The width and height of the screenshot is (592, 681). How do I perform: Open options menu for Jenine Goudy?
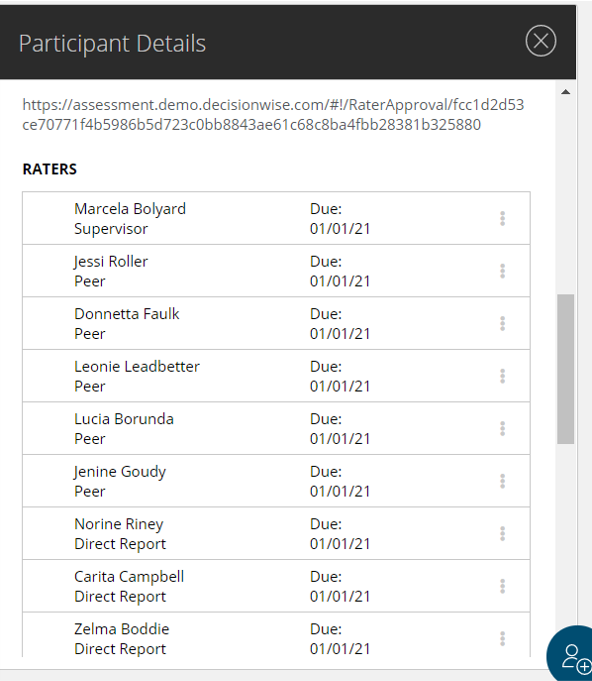pos(503,481)
